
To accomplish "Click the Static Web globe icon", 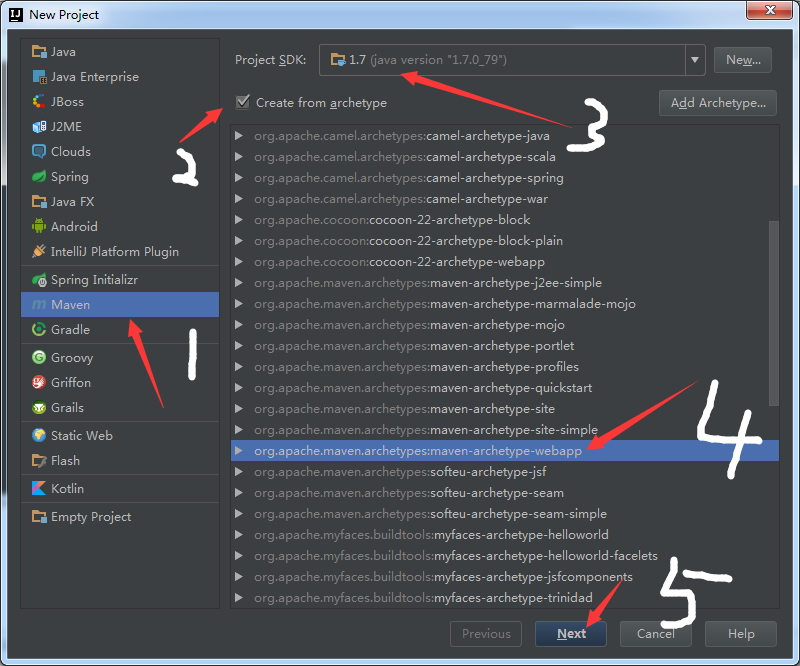I will pos(39,435).
